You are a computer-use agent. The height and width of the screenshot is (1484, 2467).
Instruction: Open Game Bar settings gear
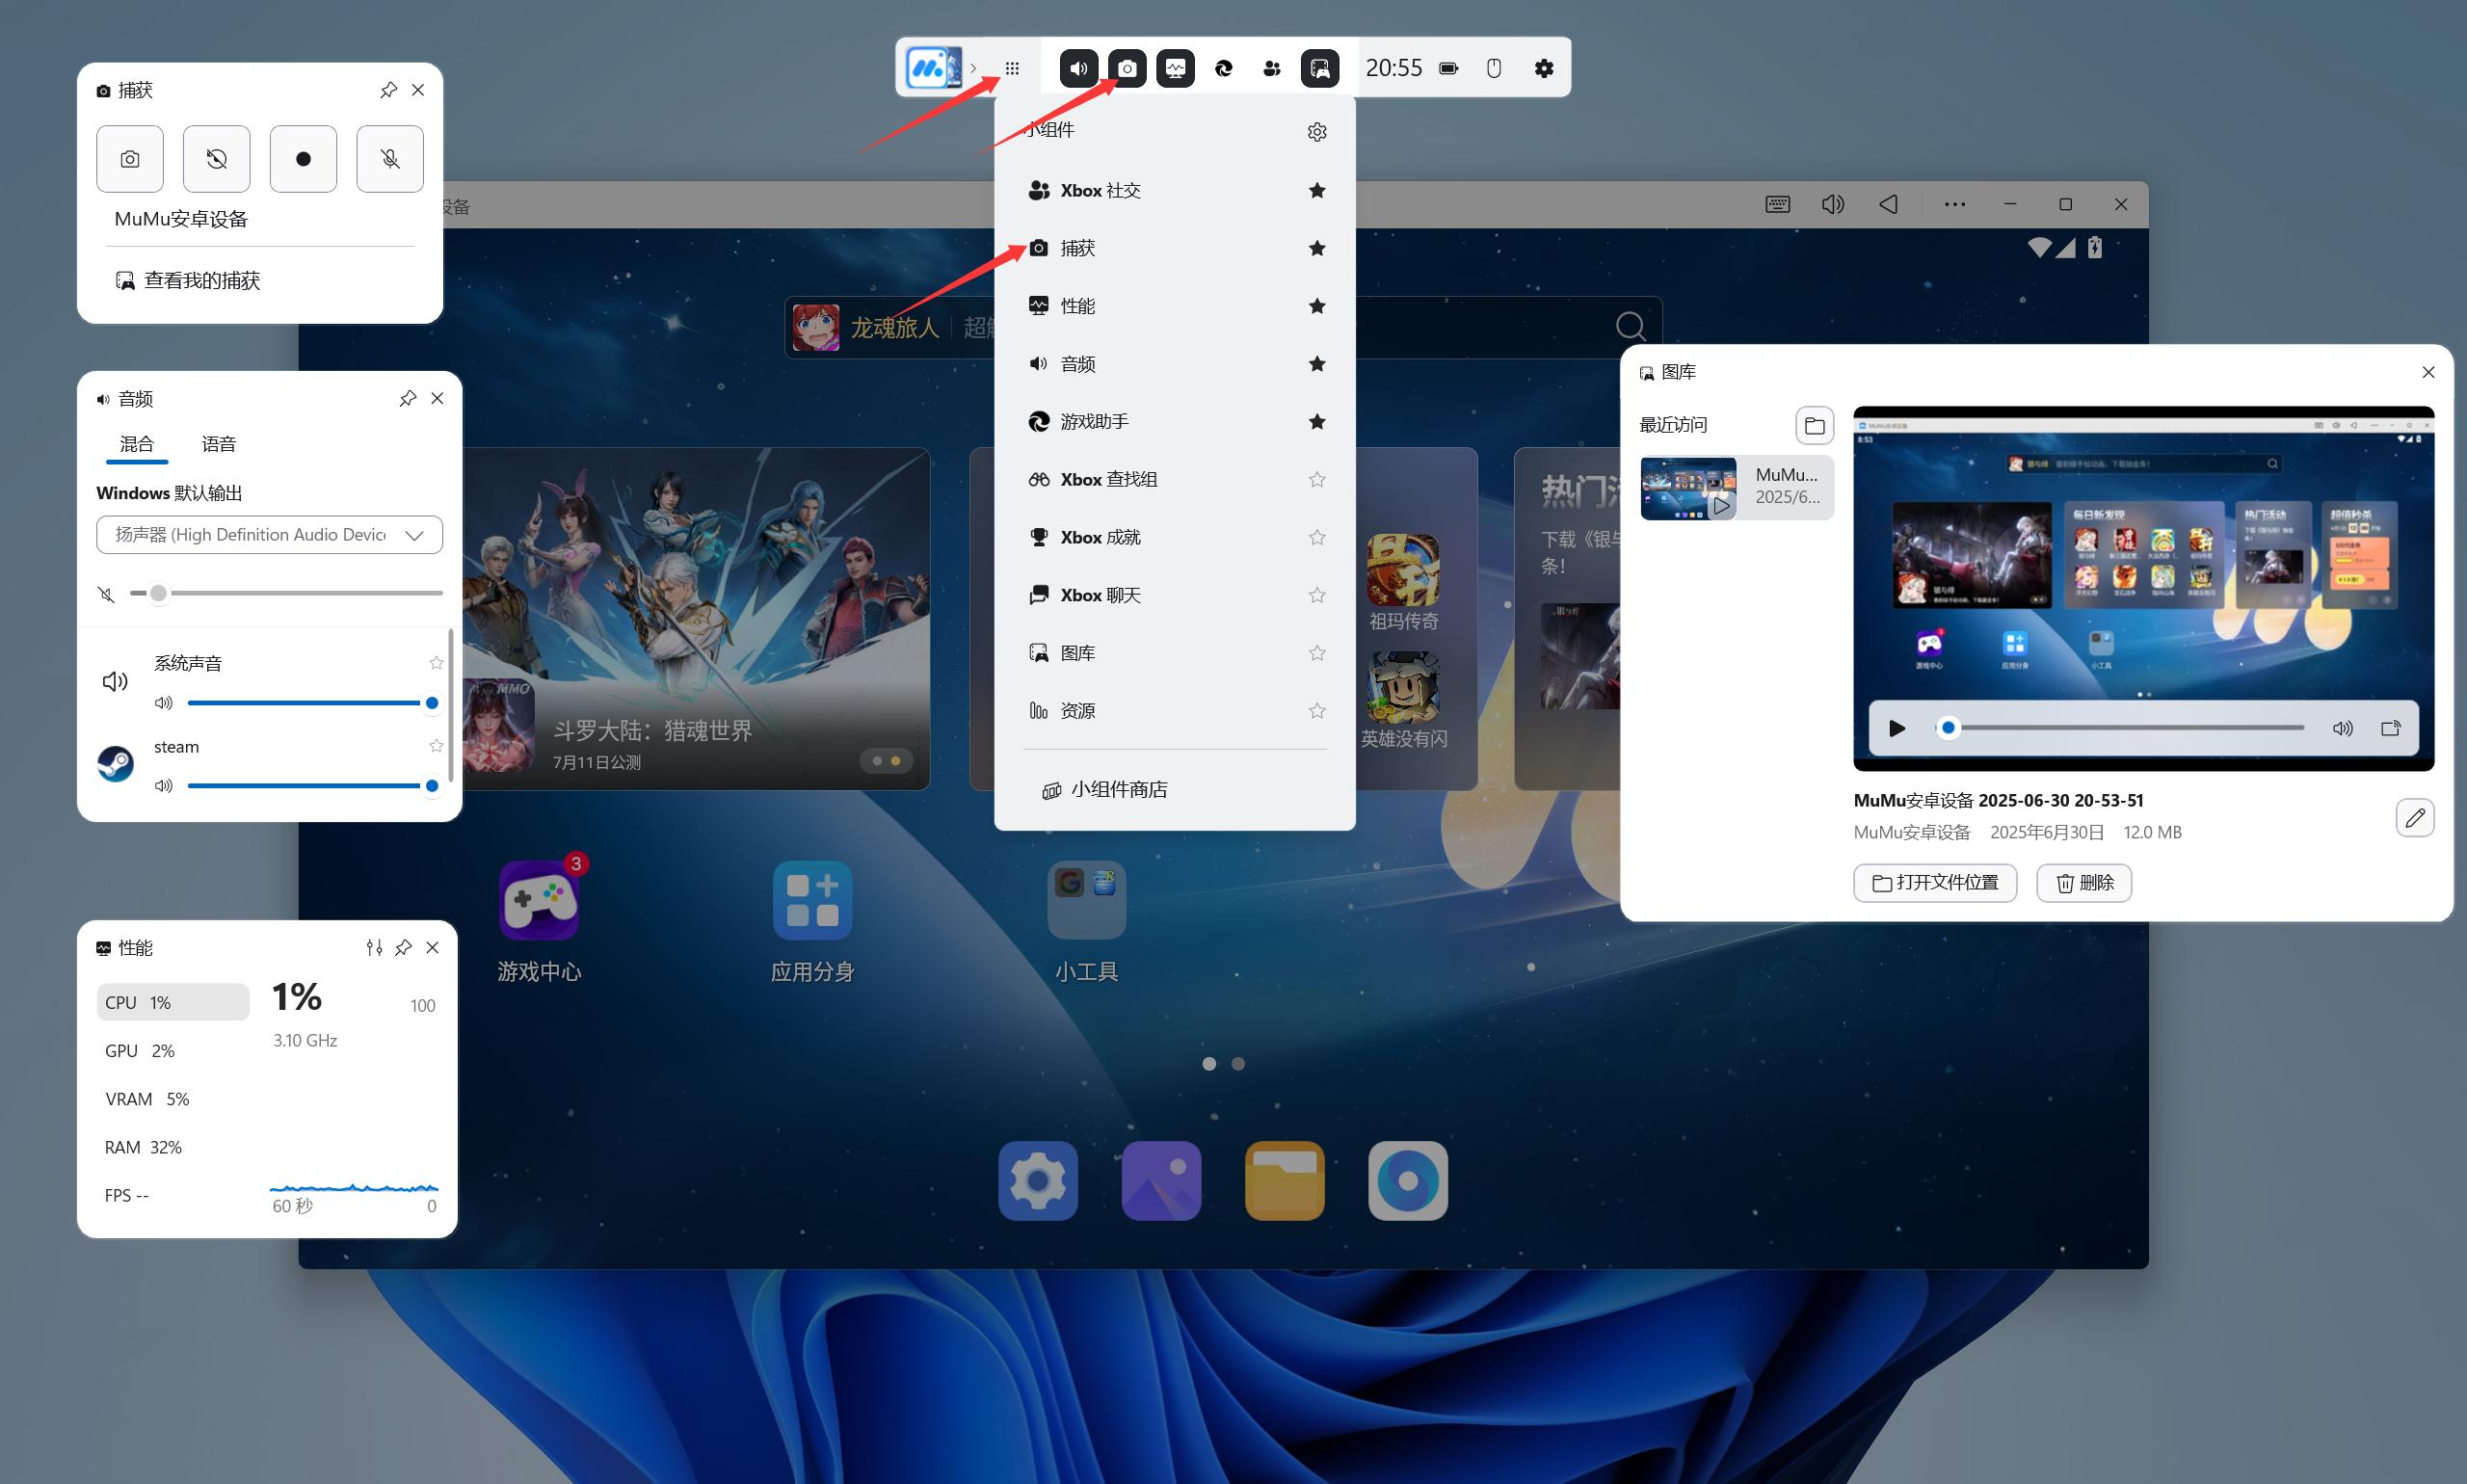click(1543, 68)
